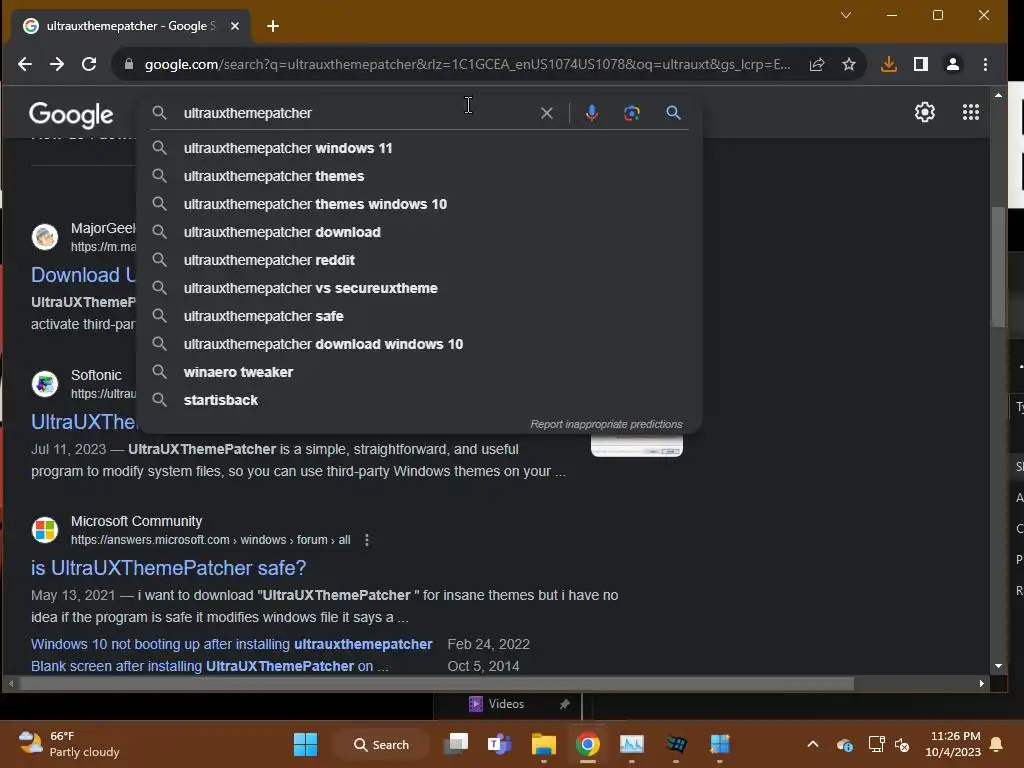Click scroll-down arrow on vertical scrollbar

tap(998, 666)
